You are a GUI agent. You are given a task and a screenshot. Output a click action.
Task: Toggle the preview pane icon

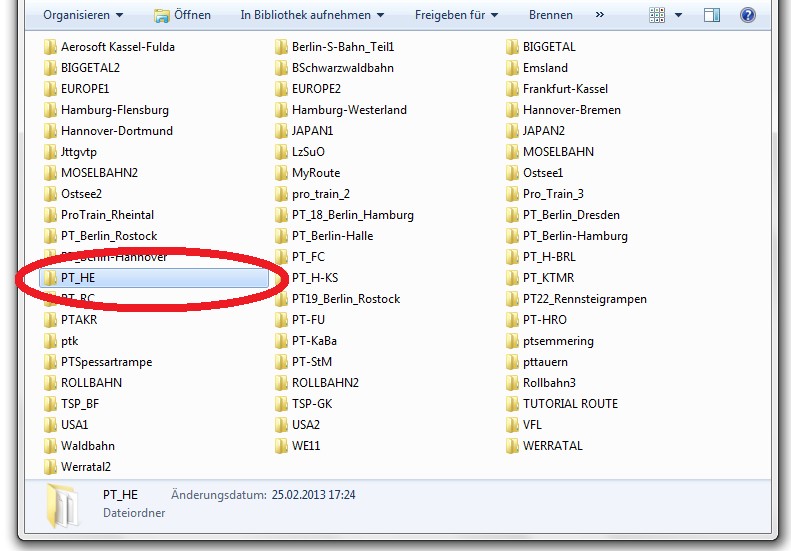[x=712, y=15]
